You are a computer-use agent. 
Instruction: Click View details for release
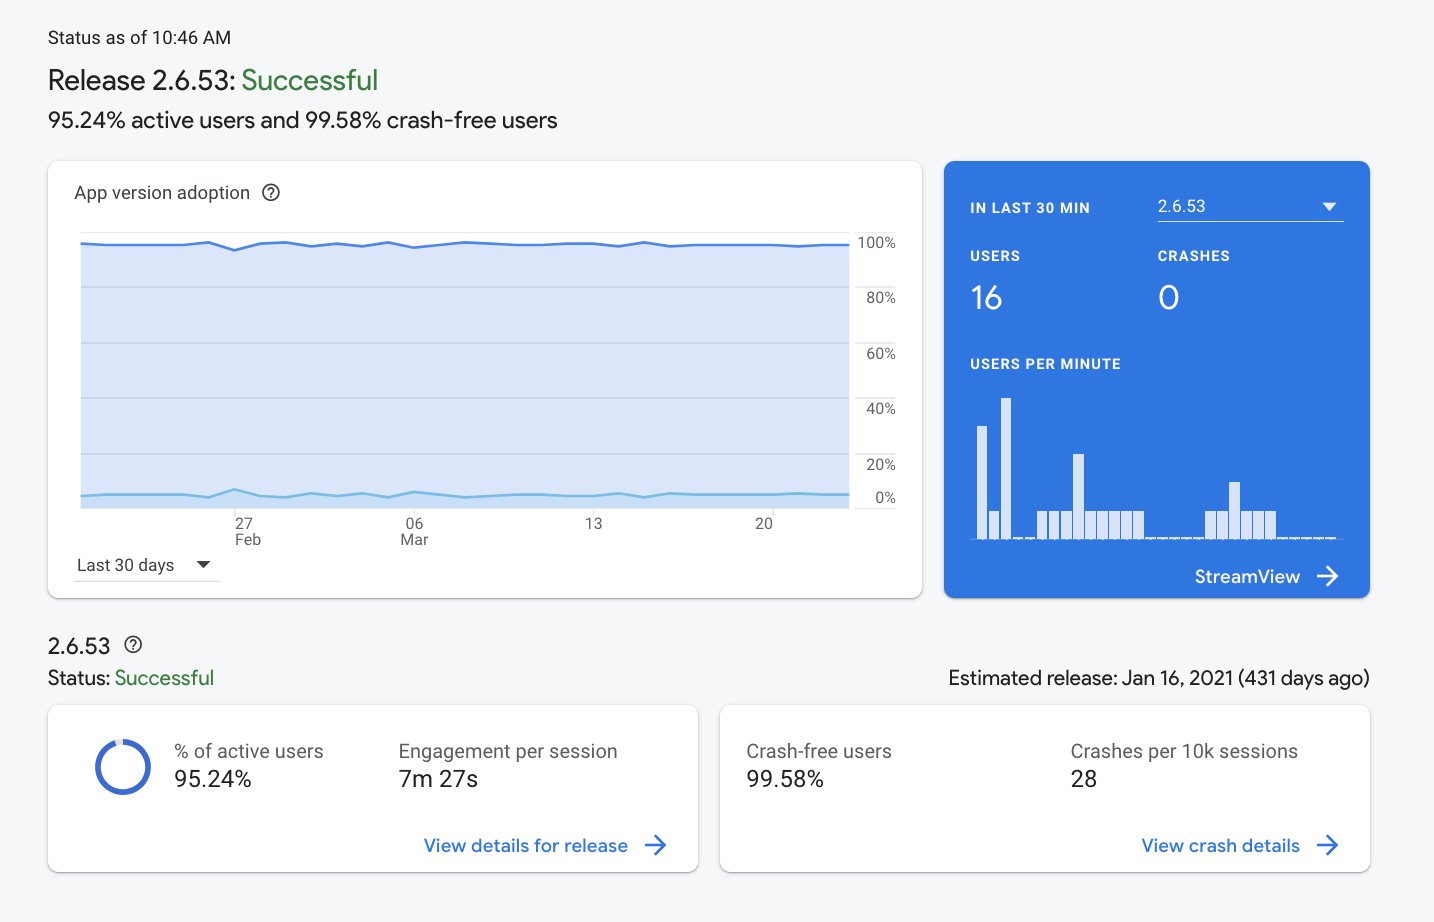pos(525,845)
